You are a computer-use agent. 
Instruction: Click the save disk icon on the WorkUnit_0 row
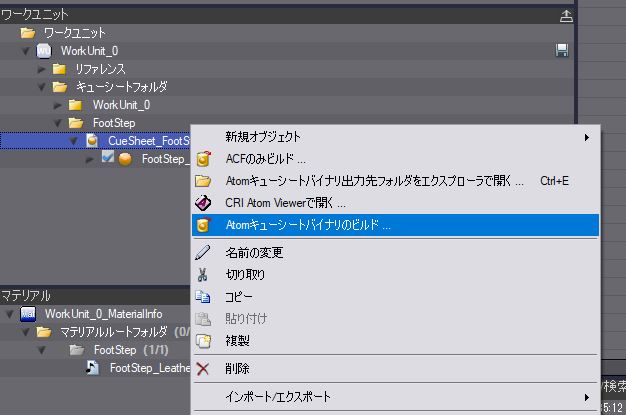click(562, 50)
